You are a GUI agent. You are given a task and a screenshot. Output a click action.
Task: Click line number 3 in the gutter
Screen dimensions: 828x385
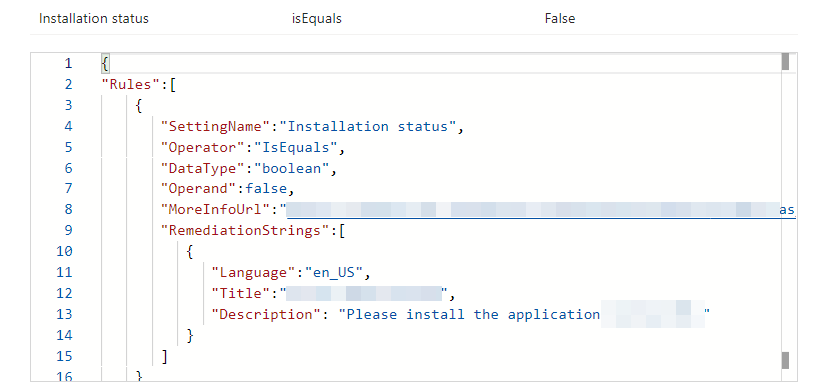pyautogui.click(x=68, y=106)
